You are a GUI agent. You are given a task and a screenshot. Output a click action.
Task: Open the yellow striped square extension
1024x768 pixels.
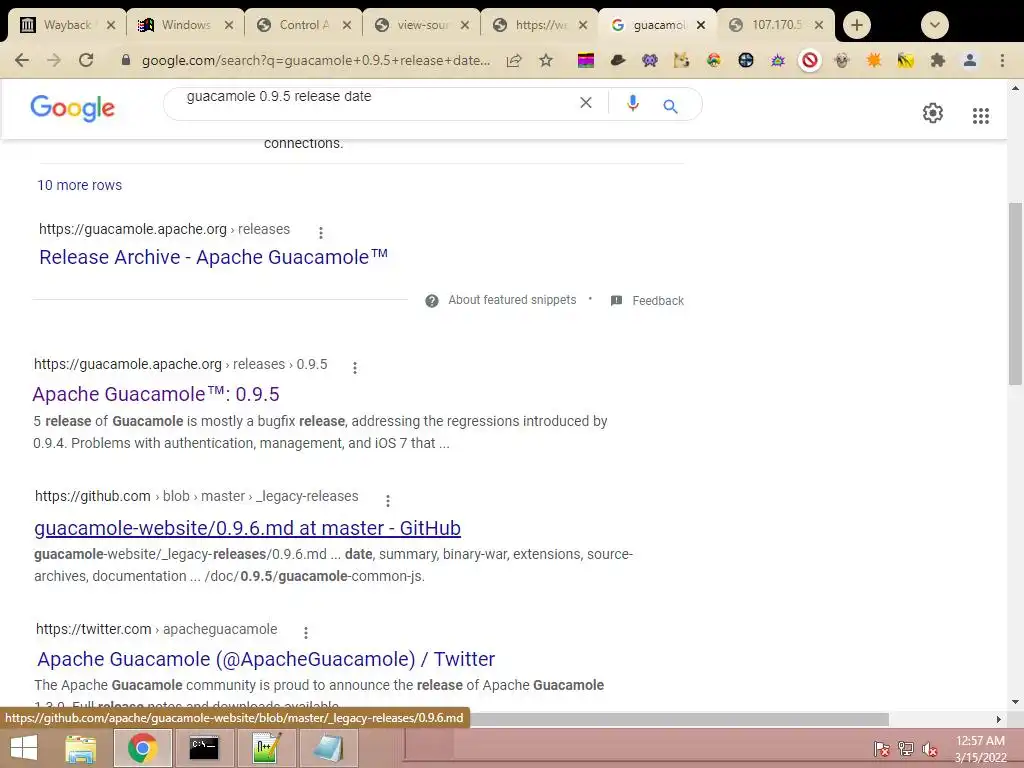(x=906, y=61)
